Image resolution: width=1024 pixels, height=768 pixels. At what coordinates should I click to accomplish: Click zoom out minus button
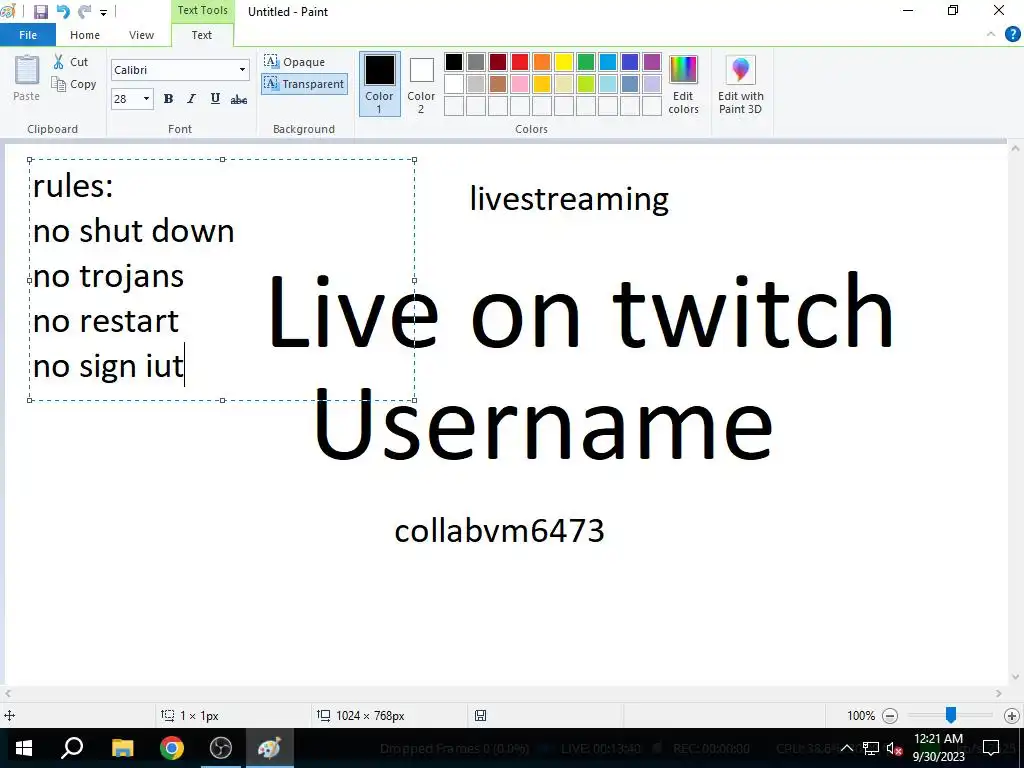tap(889, 716)
